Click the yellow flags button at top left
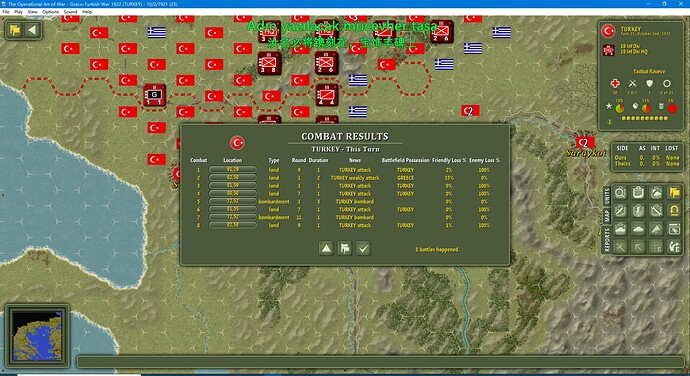The height and width of the screenshot is (376, 690). [x=15, y=30]
